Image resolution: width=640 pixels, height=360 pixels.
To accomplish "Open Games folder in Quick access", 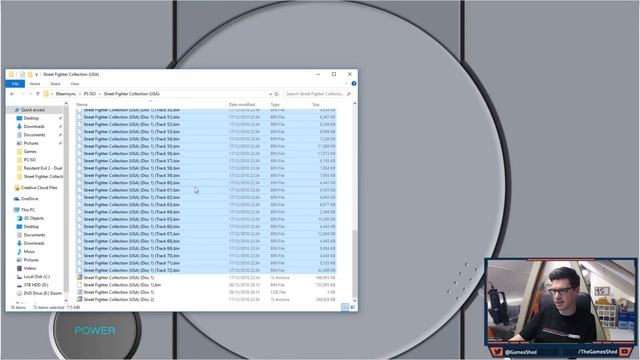I will click(30, 151).
